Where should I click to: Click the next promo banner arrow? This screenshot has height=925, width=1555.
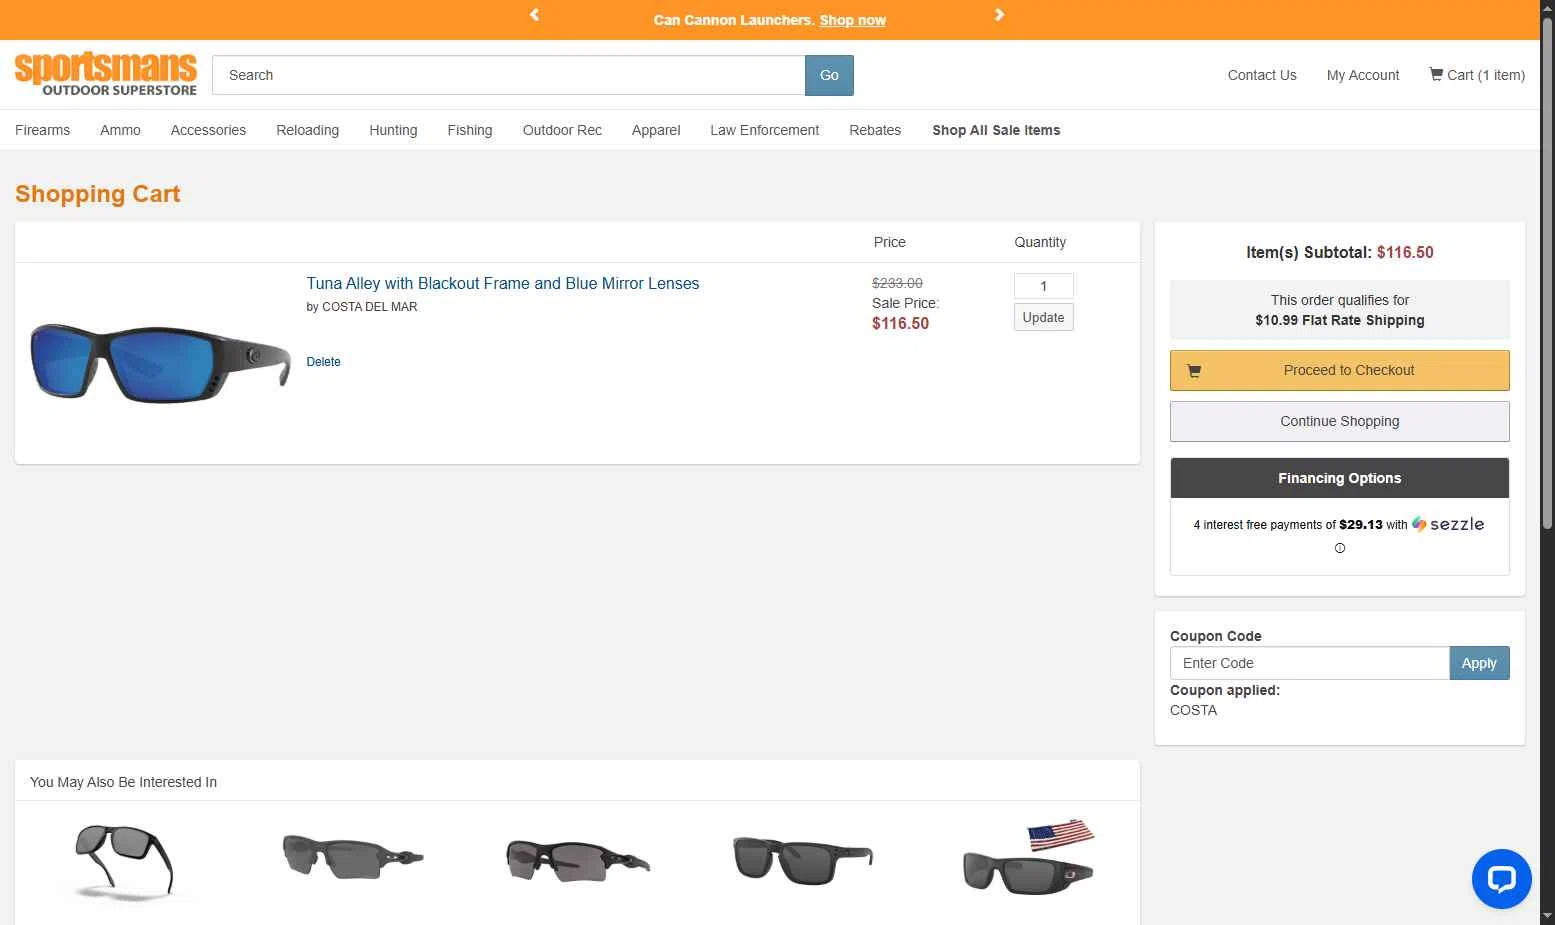coord(999,15)
